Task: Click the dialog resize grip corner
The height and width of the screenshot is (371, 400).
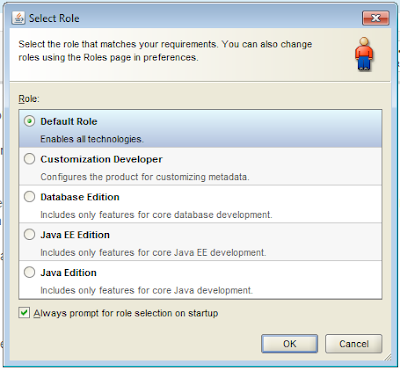Action: tap(388, 358)
